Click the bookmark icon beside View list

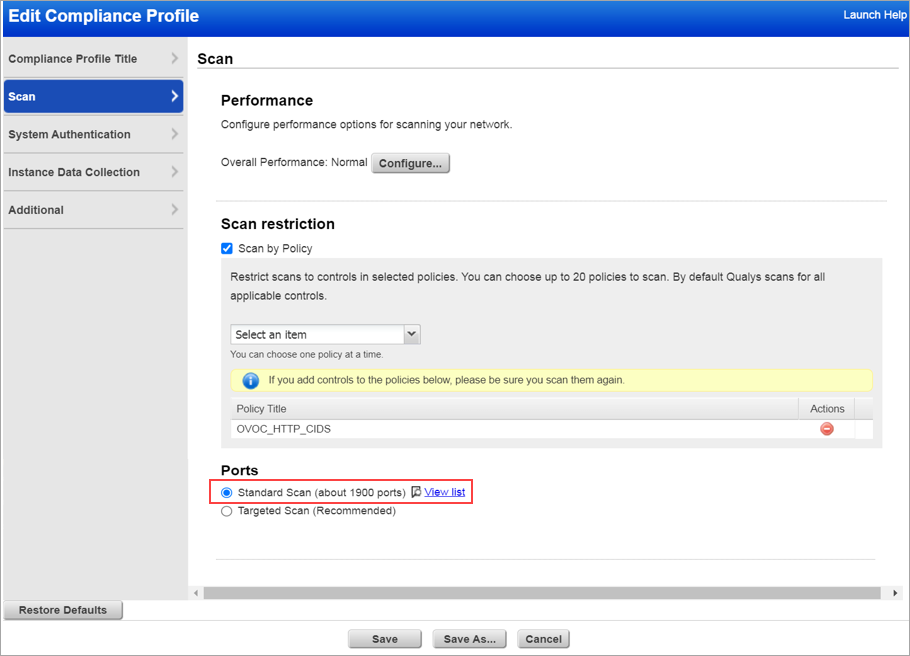(x=414, y=491)
